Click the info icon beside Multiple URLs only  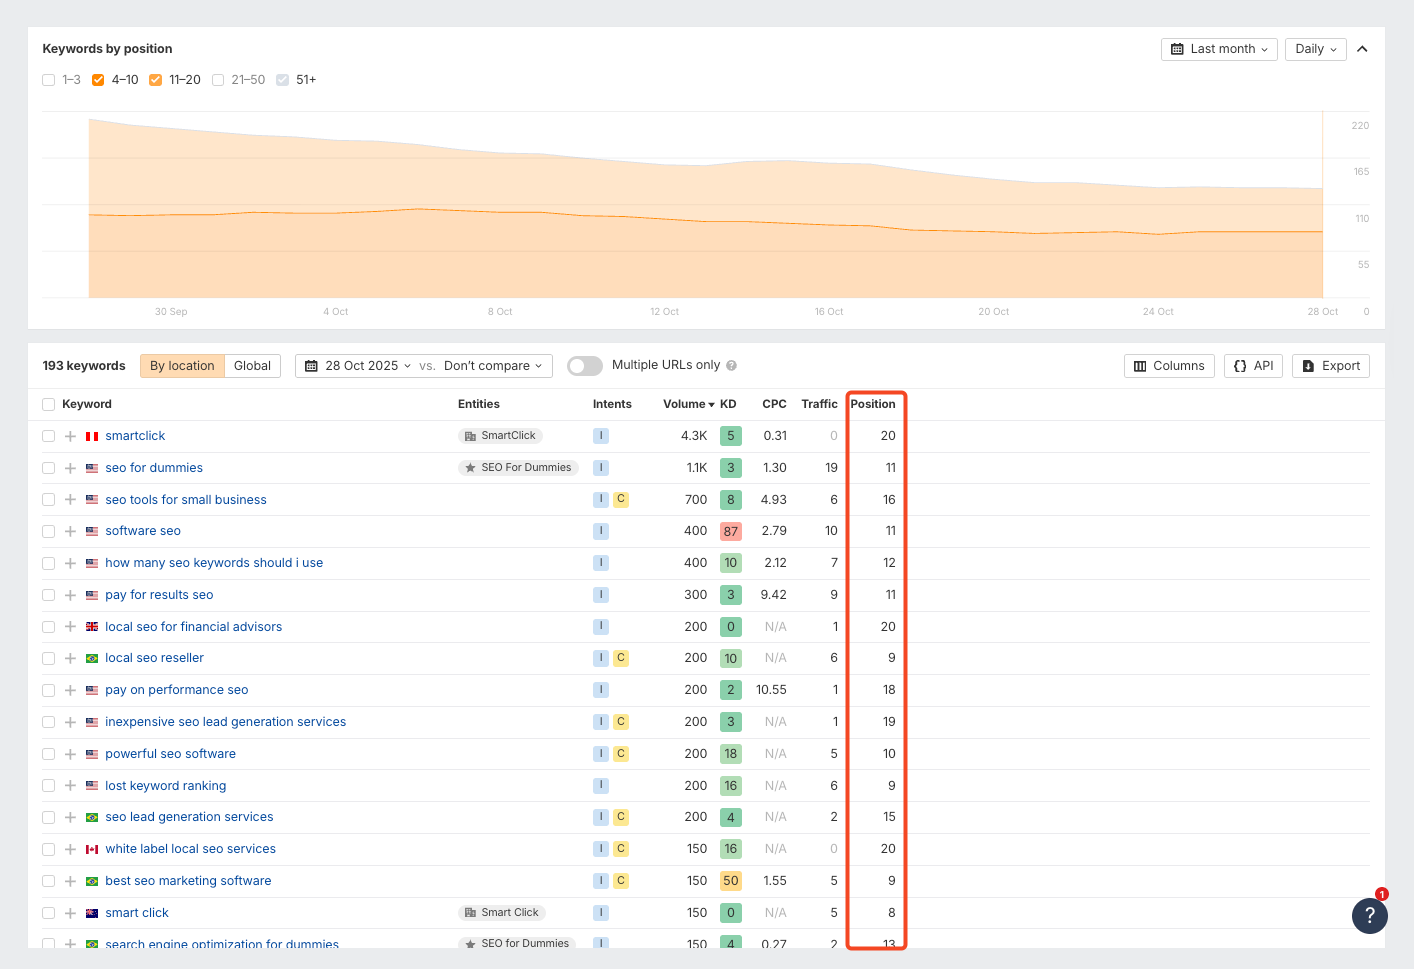pyautogui.click(x=731, y=366)
